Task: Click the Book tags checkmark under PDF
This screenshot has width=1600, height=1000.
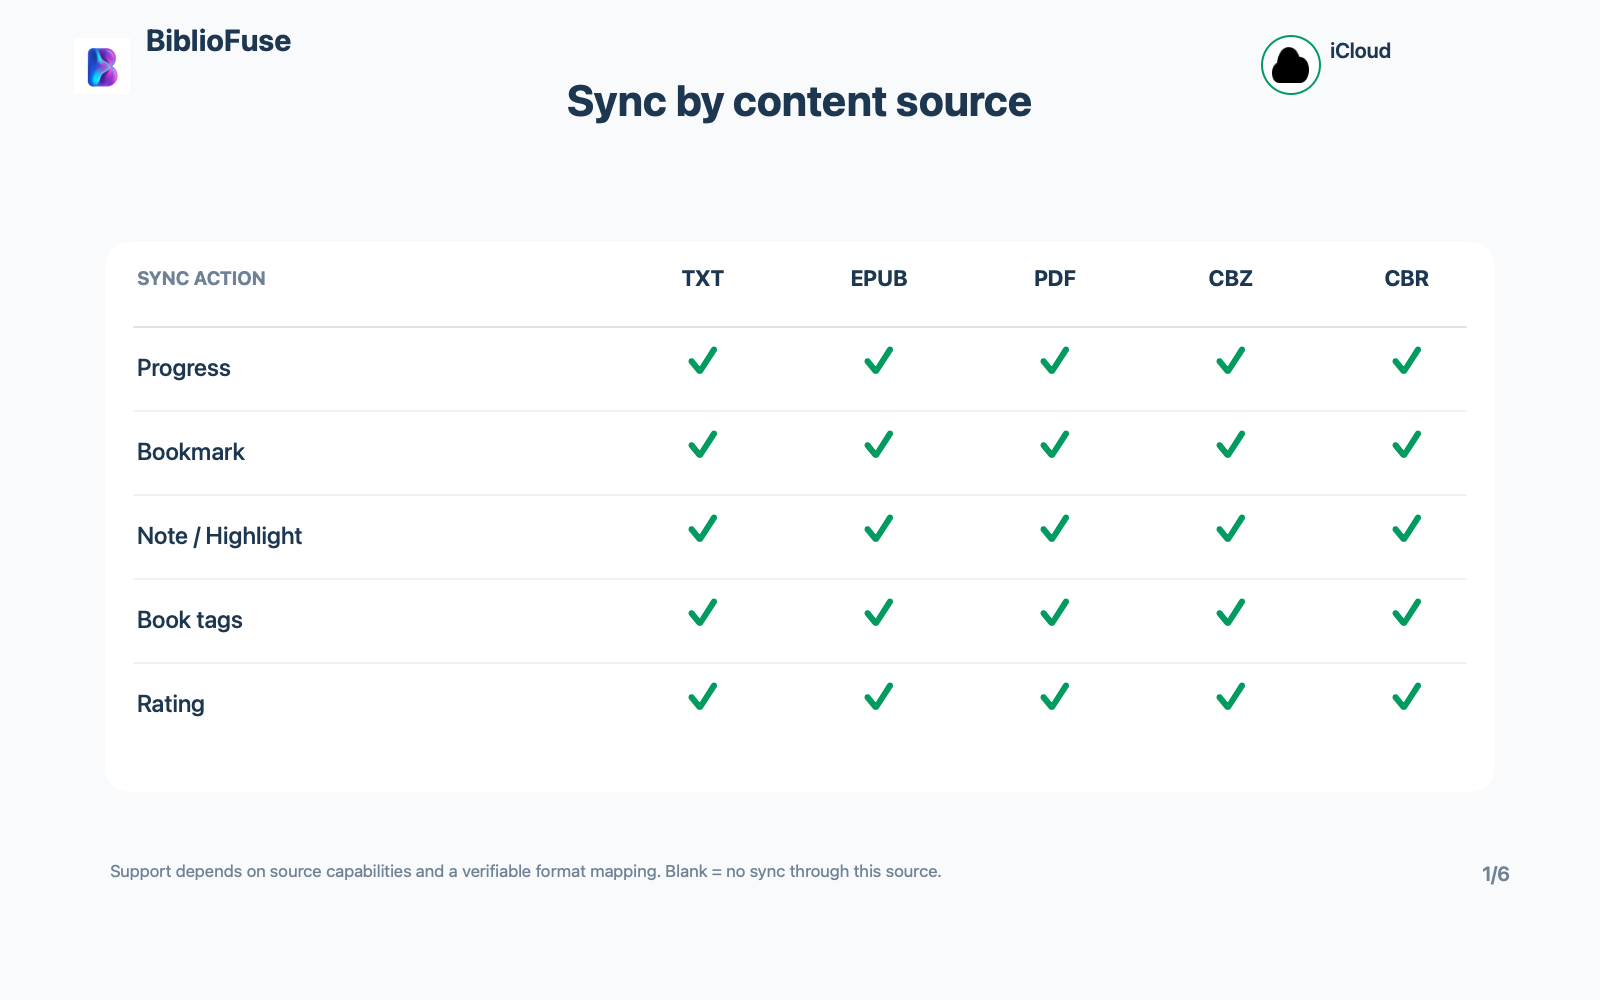Action: (x=1055, y=612)
